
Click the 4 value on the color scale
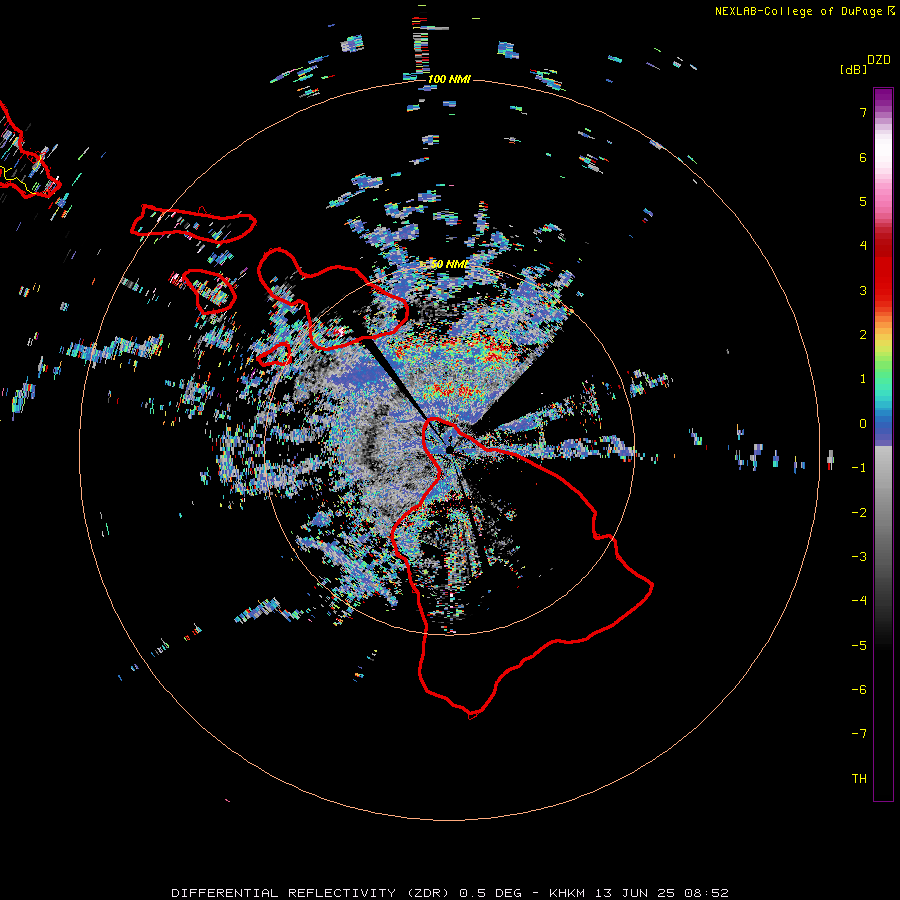click(x=863, y=246)
